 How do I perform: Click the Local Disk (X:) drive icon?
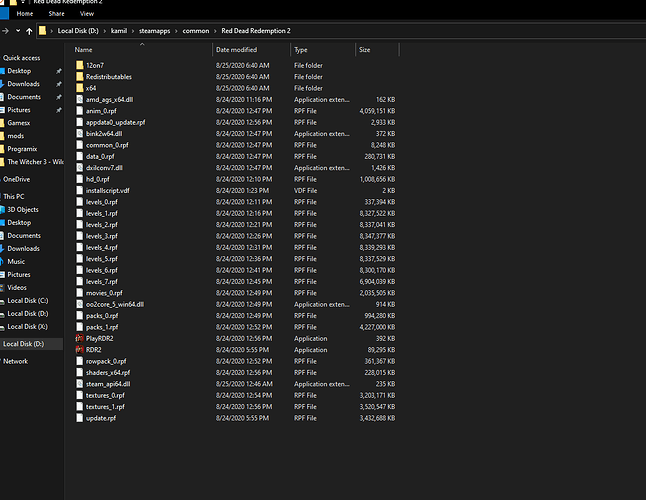click(2, 327)
